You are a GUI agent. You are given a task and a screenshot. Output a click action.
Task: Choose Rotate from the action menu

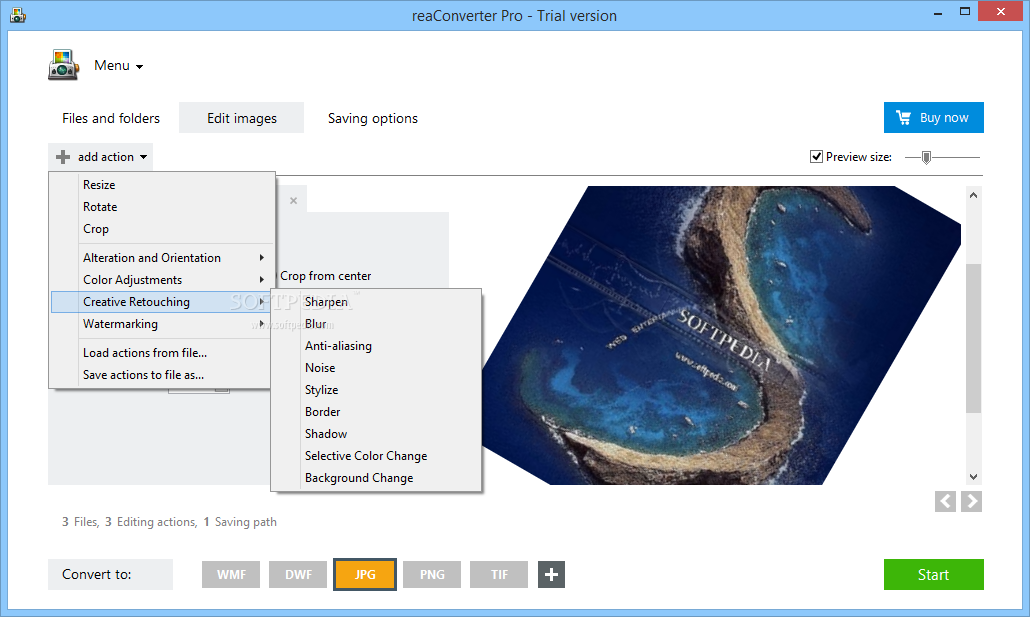click(162, 207)
